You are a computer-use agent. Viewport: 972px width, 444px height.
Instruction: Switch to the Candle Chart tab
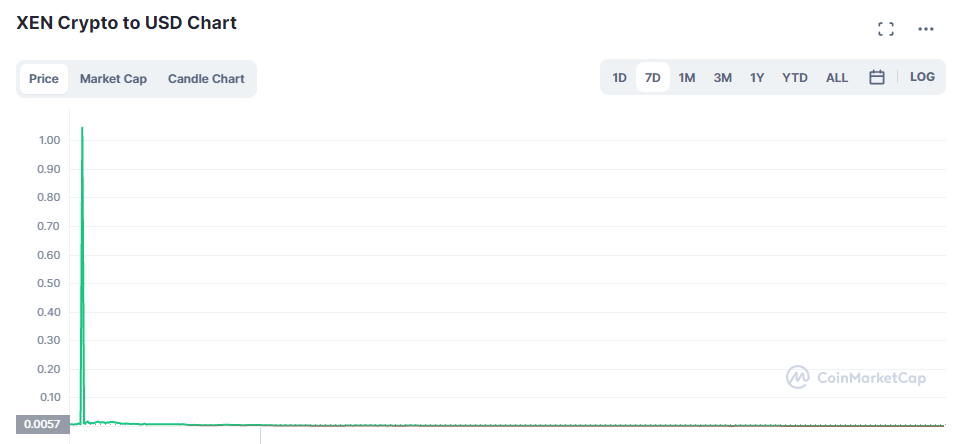(206, 79)
